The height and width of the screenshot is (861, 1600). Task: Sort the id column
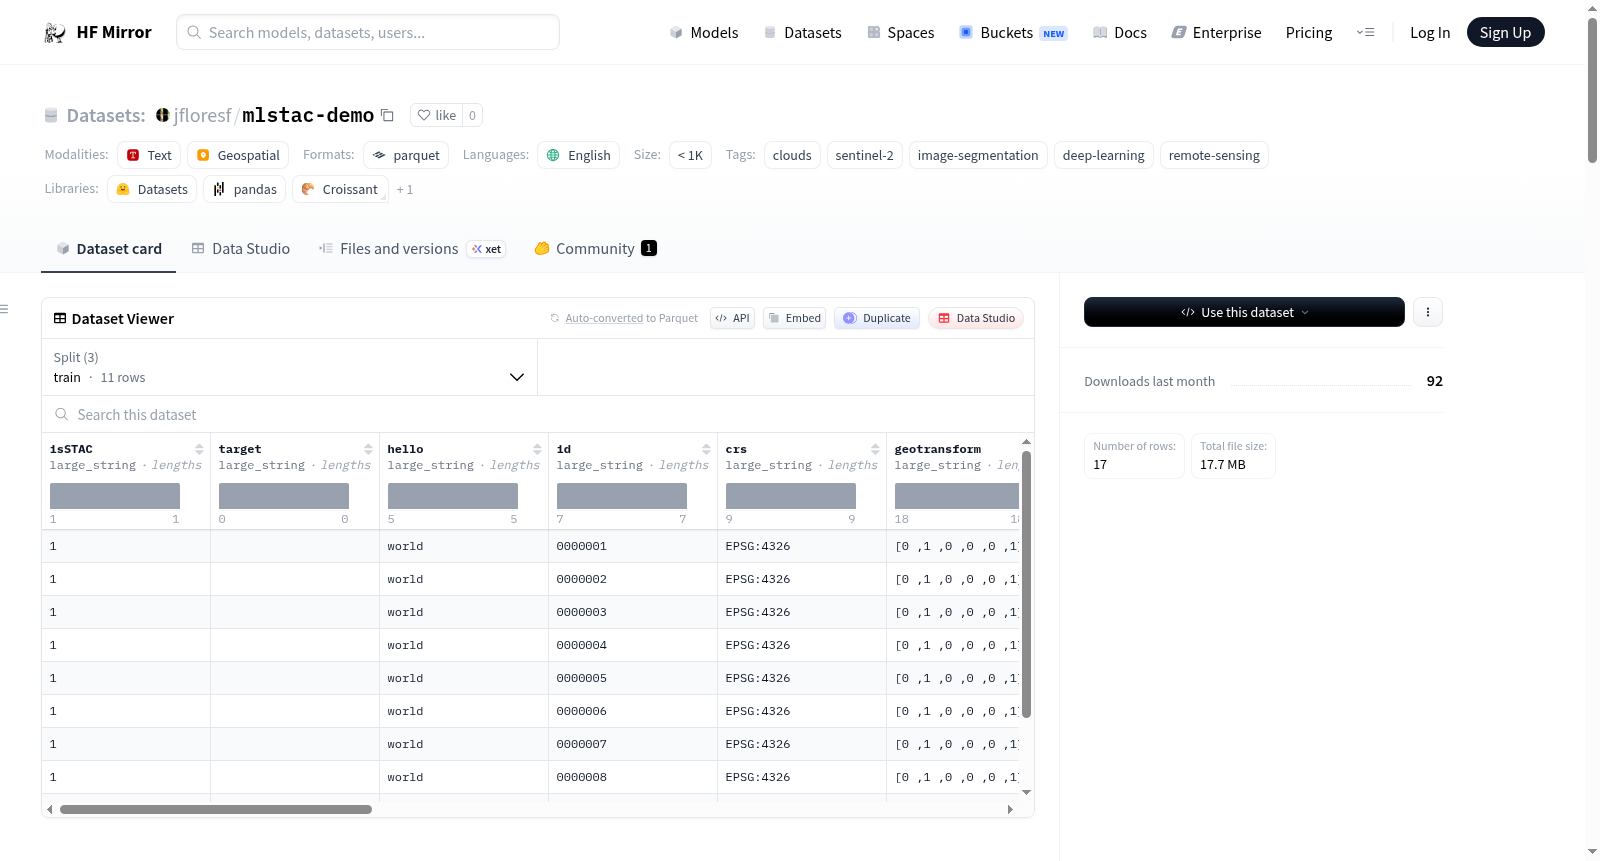[x=707, y=449]
